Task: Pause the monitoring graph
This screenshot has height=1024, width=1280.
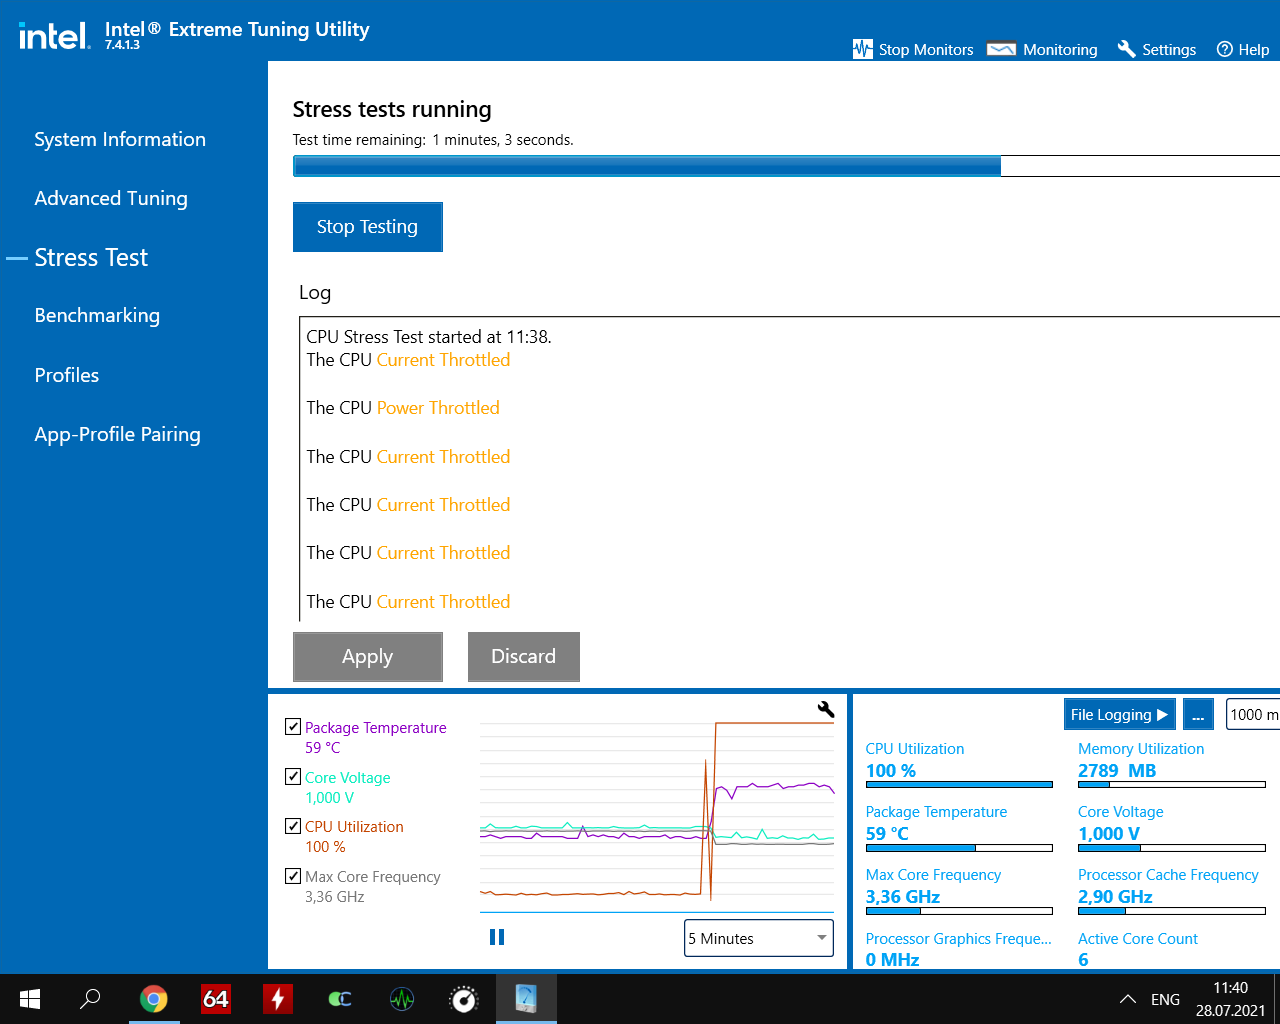Action: 497,937
